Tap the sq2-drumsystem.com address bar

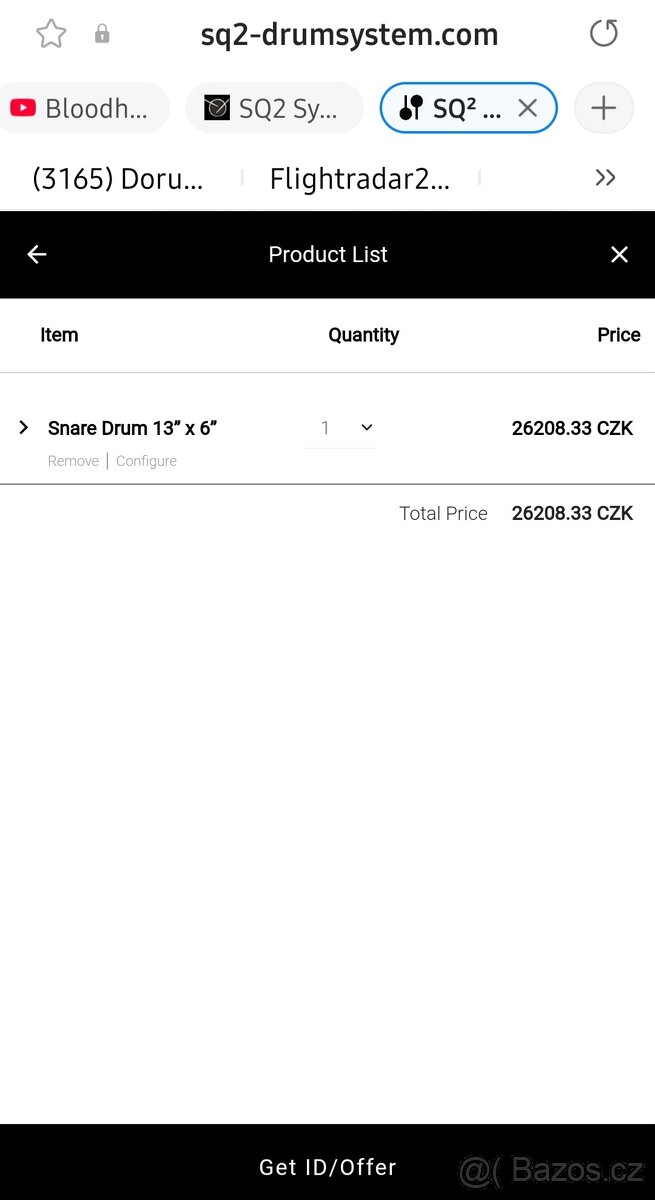[x=349, y=34]
